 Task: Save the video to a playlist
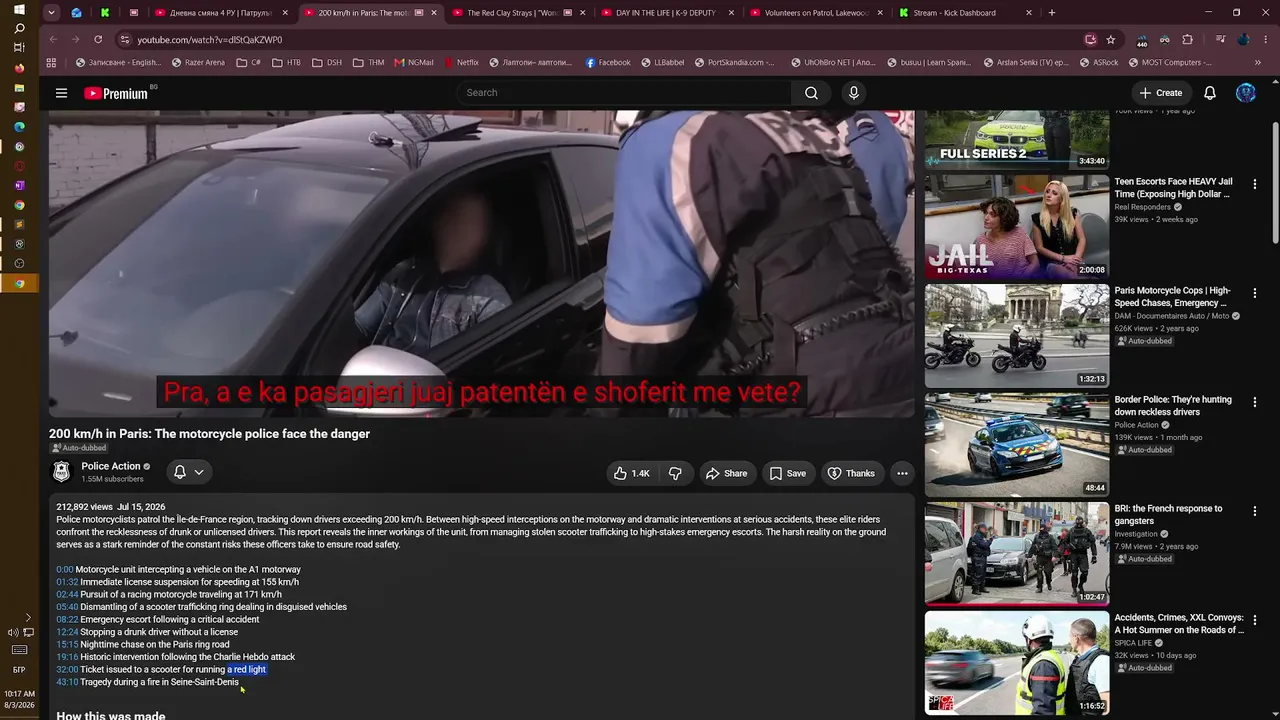coord(787,473)
